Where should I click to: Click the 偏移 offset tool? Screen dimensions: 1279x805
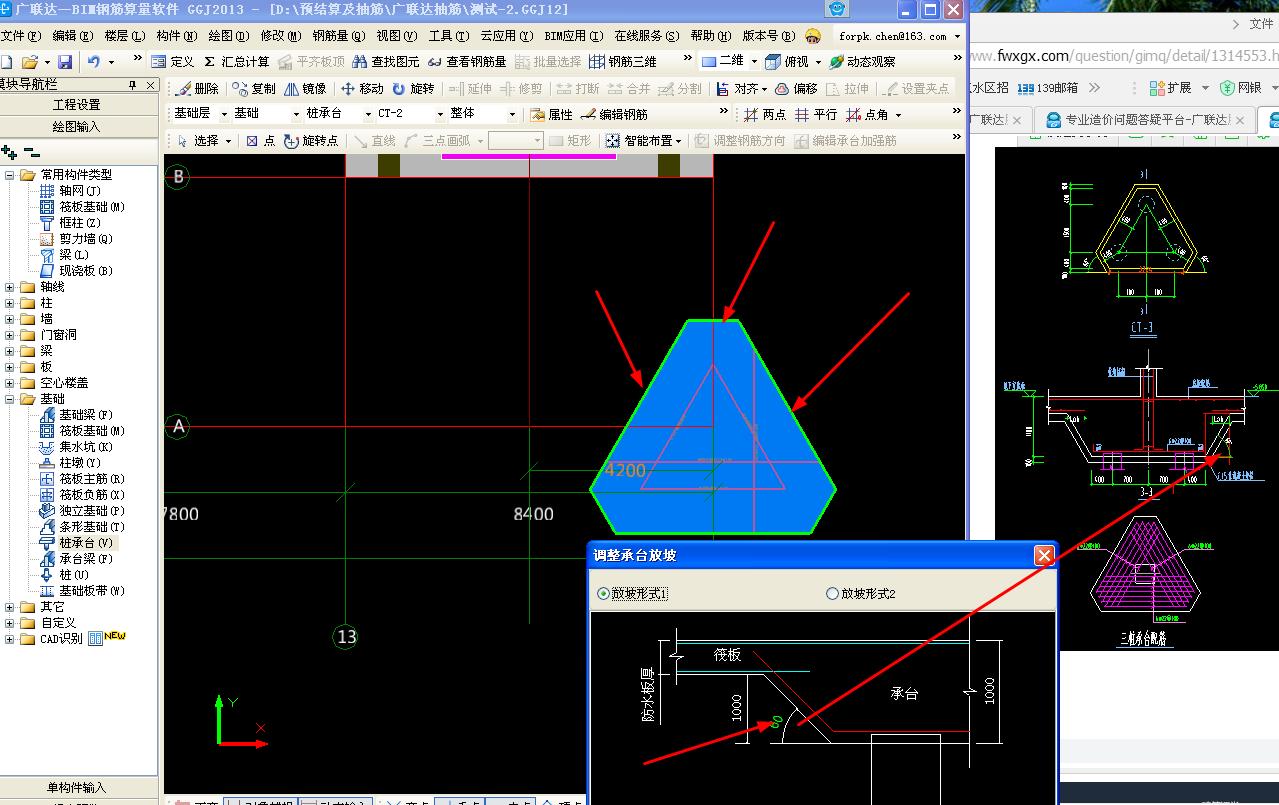796,89
